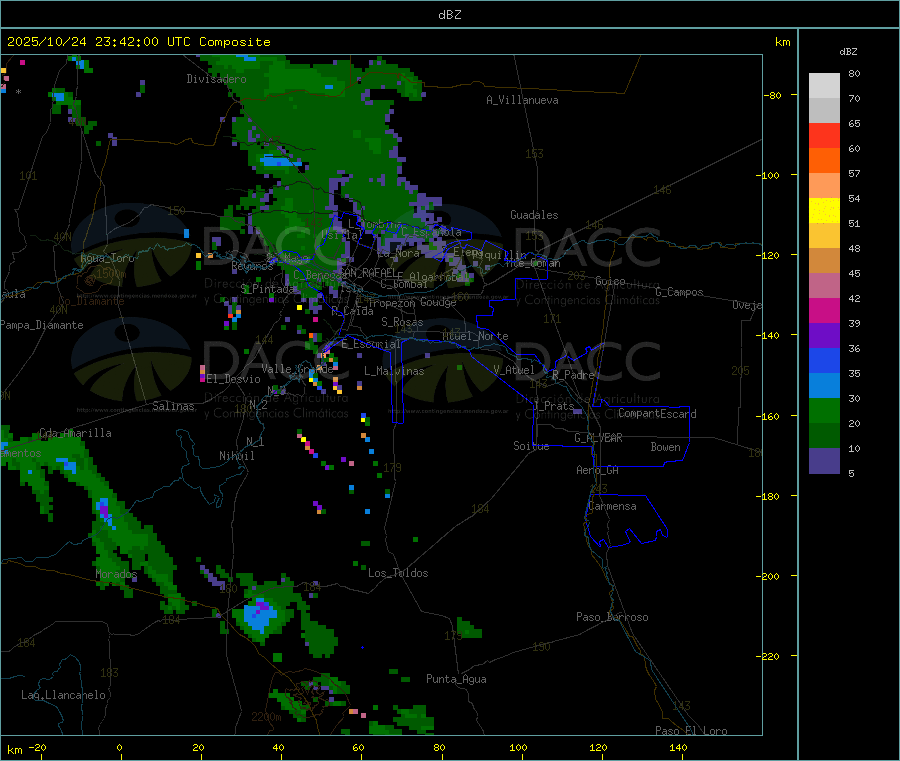Click the Nihuil location label
The width and height of the screenshot is (900, 761).
pos(236,456)
